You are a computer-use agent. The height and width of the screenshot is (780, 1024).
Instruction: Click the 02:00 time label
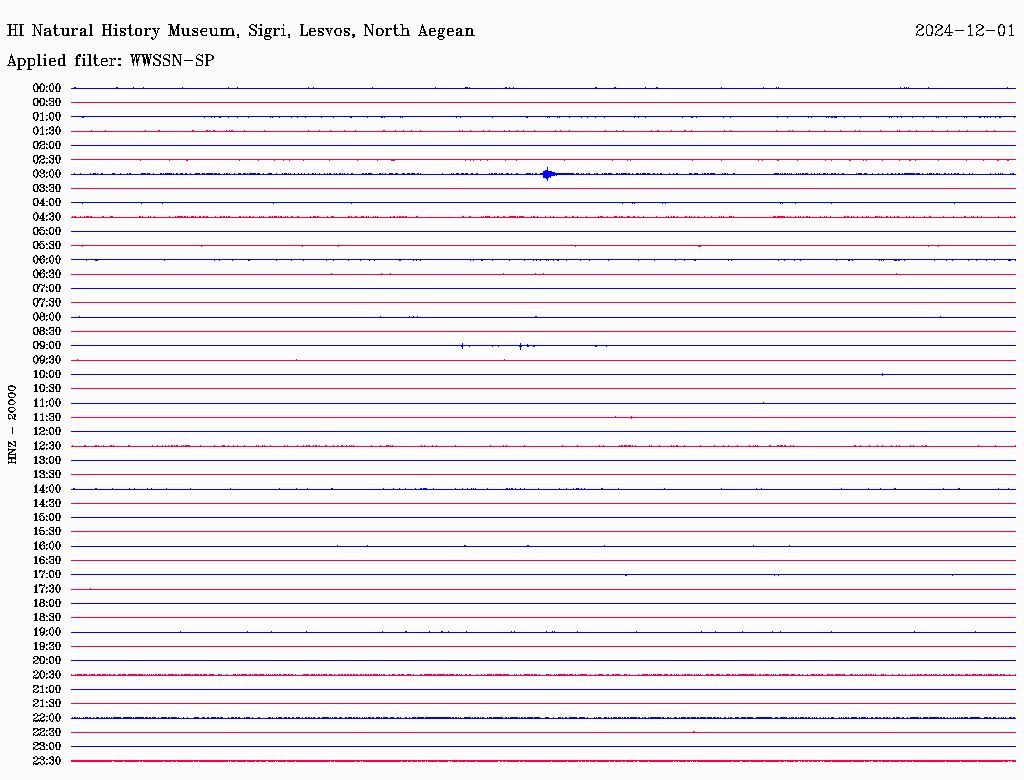point(47,145)
